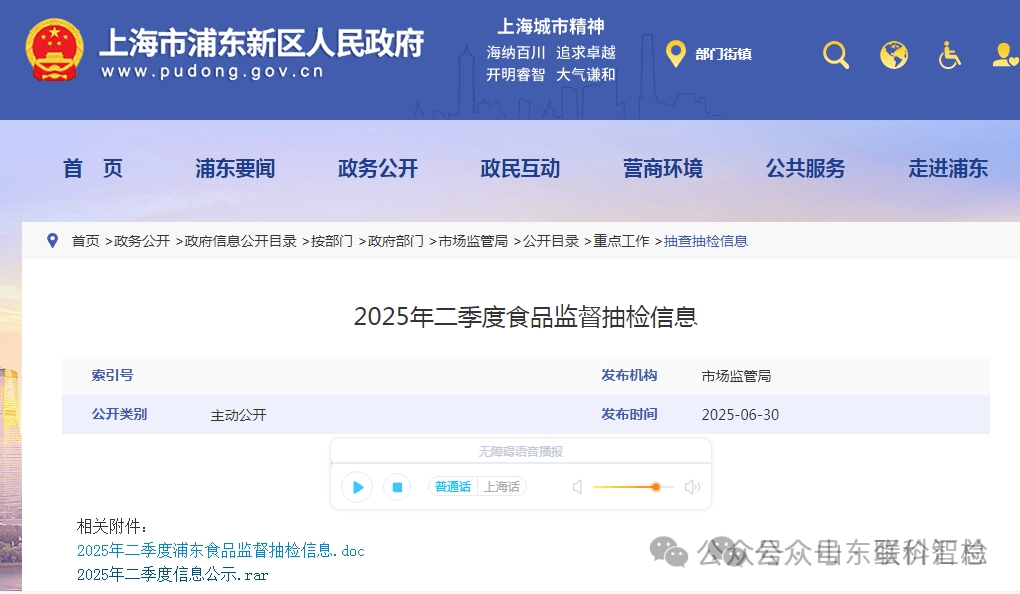Screen dimensions: 1020x594
Task: Click the national emblem logo
Action: (55, 50)
